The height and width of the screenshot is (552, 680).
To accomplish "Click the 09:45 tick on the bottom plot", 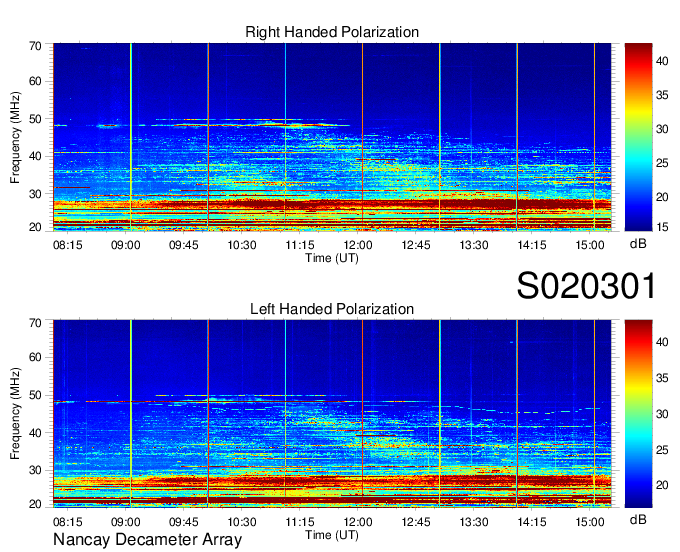I will point(184,522).
